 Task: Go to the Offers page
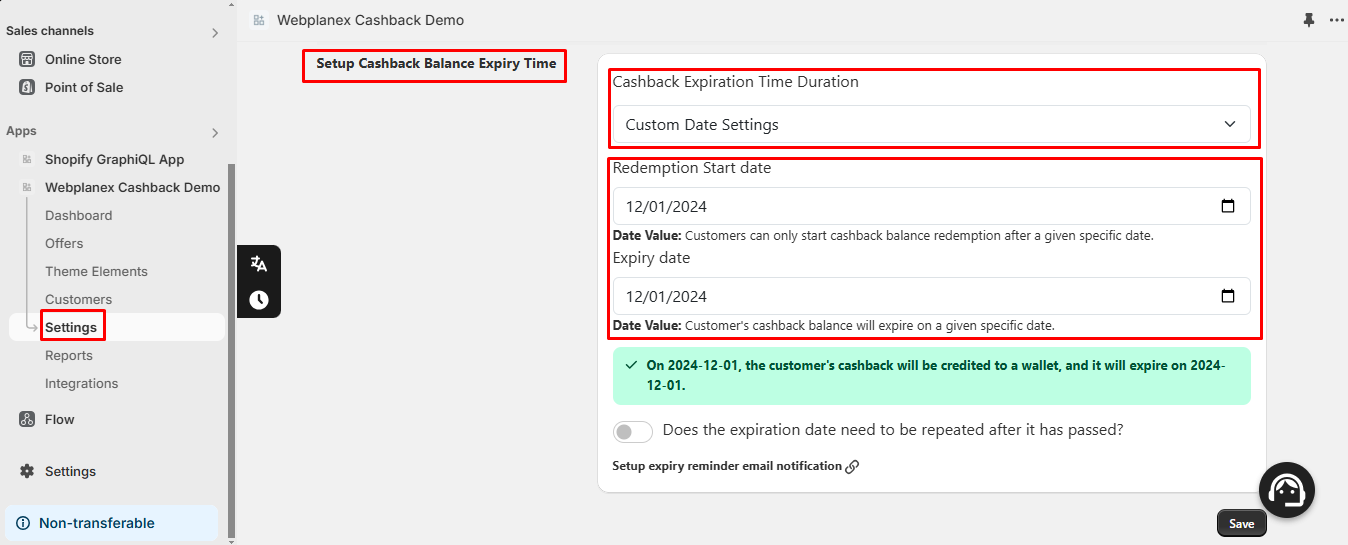[64, 243]
